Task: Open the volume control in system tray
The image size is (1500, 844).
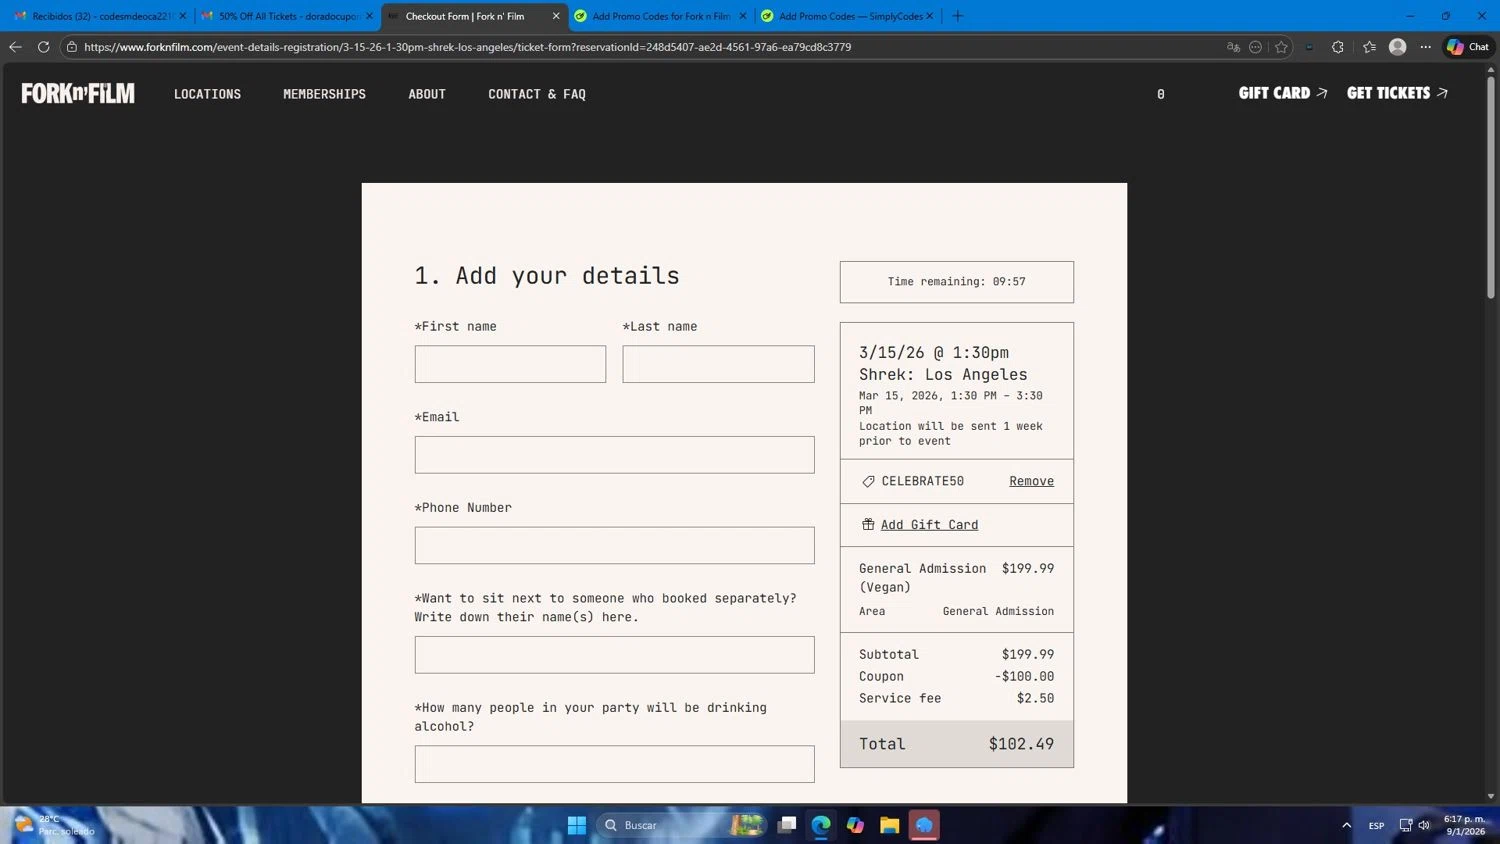Action: (x=1425, y=825)
